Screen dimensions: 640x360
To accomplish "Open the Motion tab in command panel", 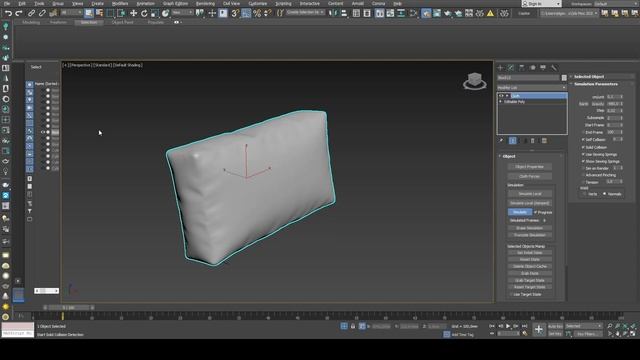I will pyautogui.click(x=533, y=68).
